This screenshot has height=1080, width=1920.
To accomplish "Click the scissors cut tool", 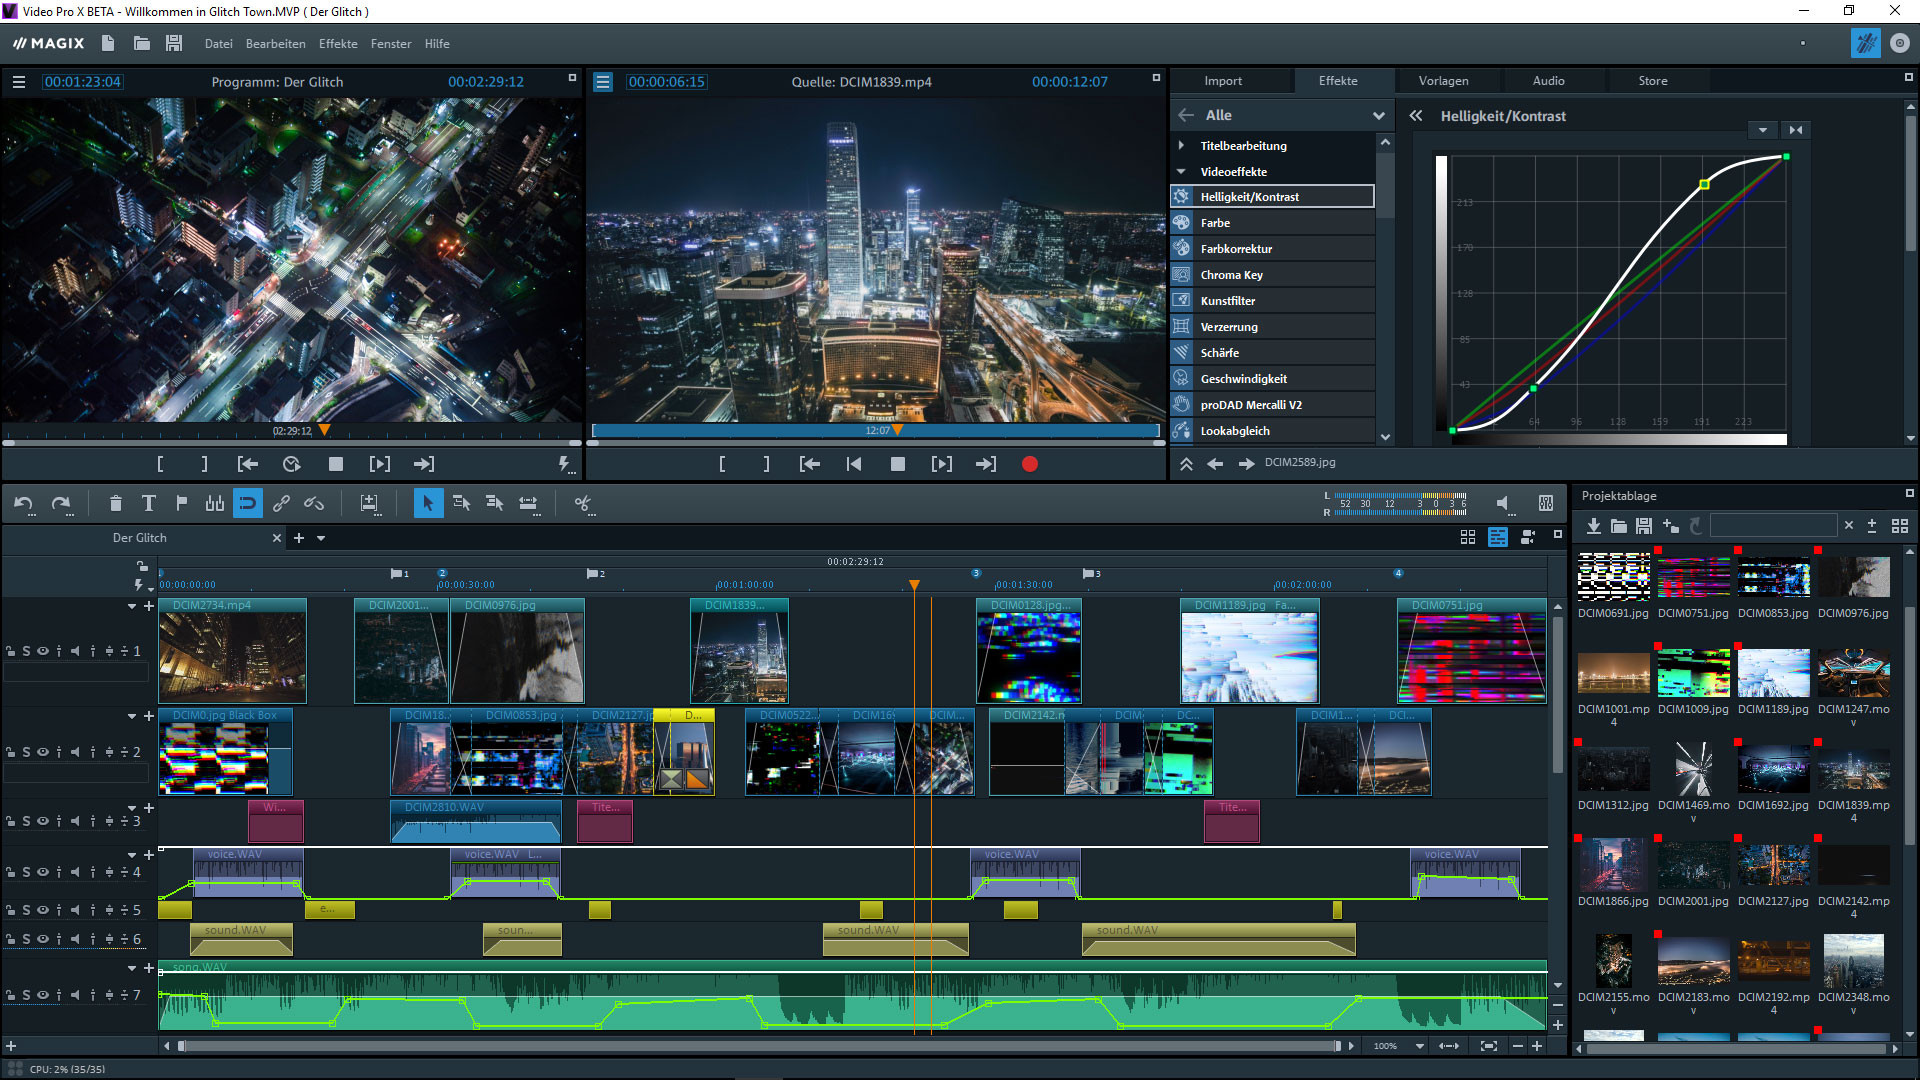I will (583, 503).
